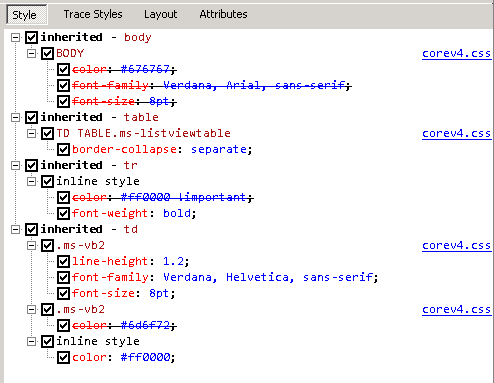Click the 'bold' value of font-weight
Image resolution: width=494 pixels, height=383 pixels.
[x=177, y=213]
